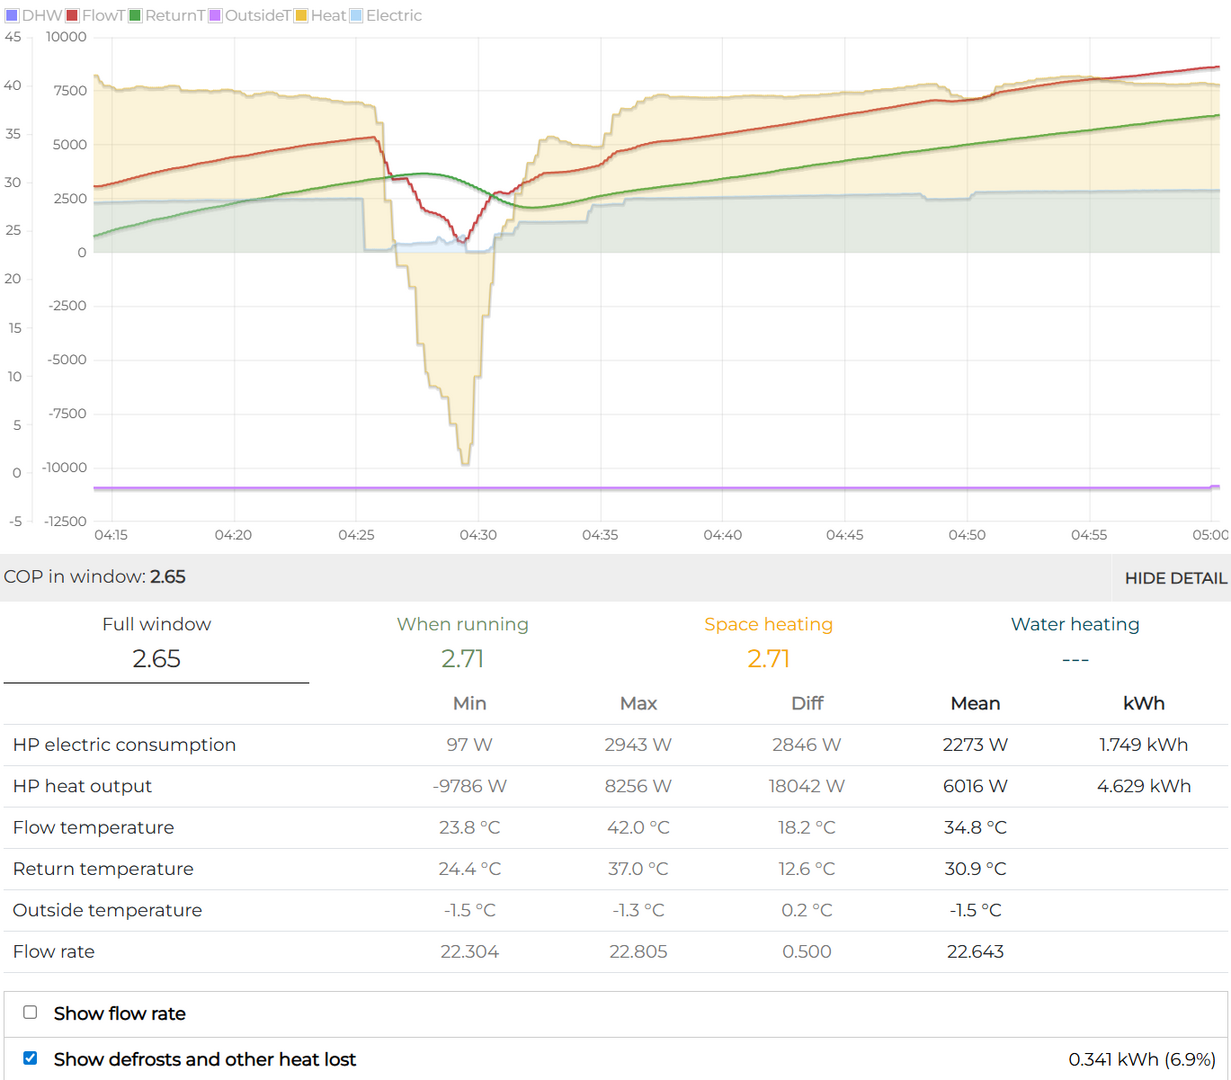The image size is (1231, 1080).
Task: Click the COP in window value
Action: pyautogui.click(x=168, y=577)
